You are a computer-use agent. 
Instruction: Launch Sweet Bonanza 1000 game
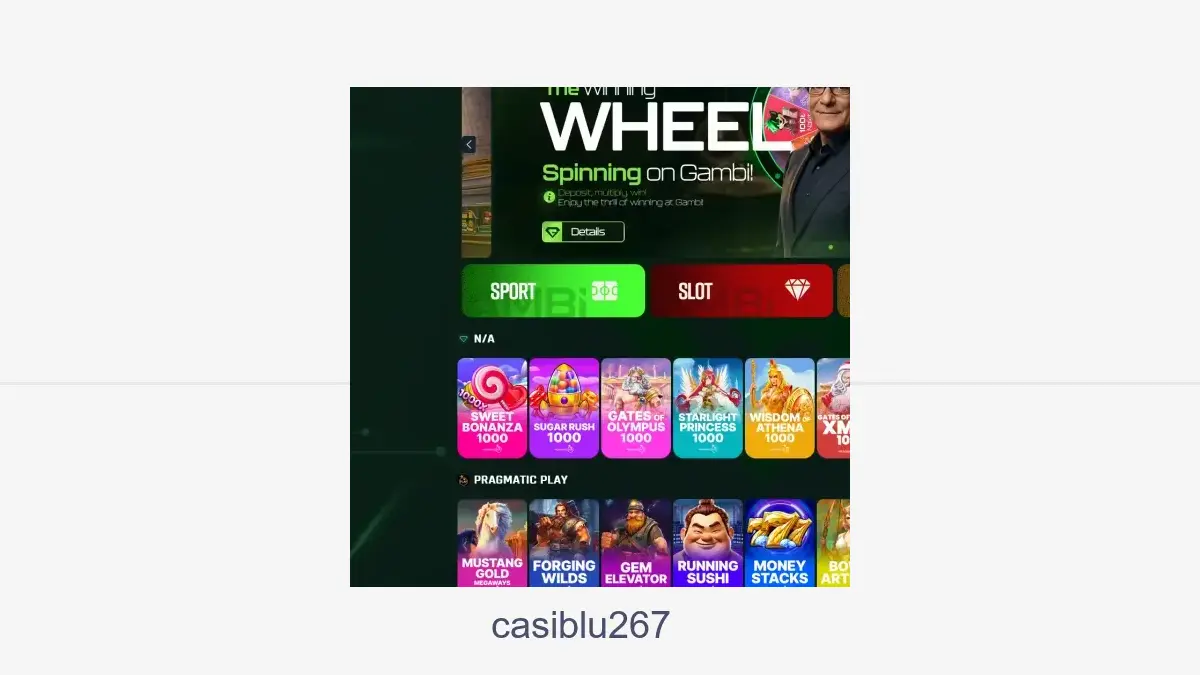click(492, 408)
